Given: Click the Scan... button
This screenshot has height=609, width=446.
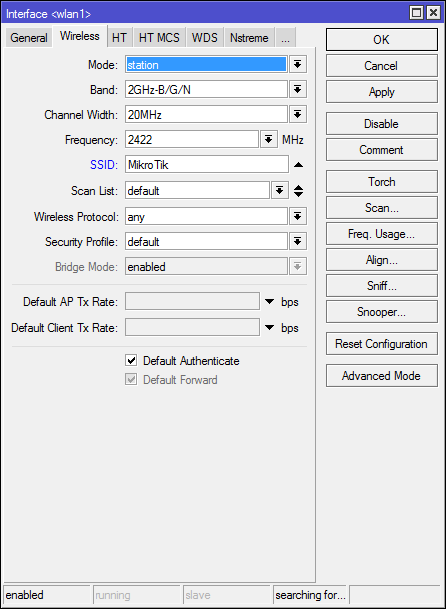Looking at the screenshot, I should click(382, 208).
